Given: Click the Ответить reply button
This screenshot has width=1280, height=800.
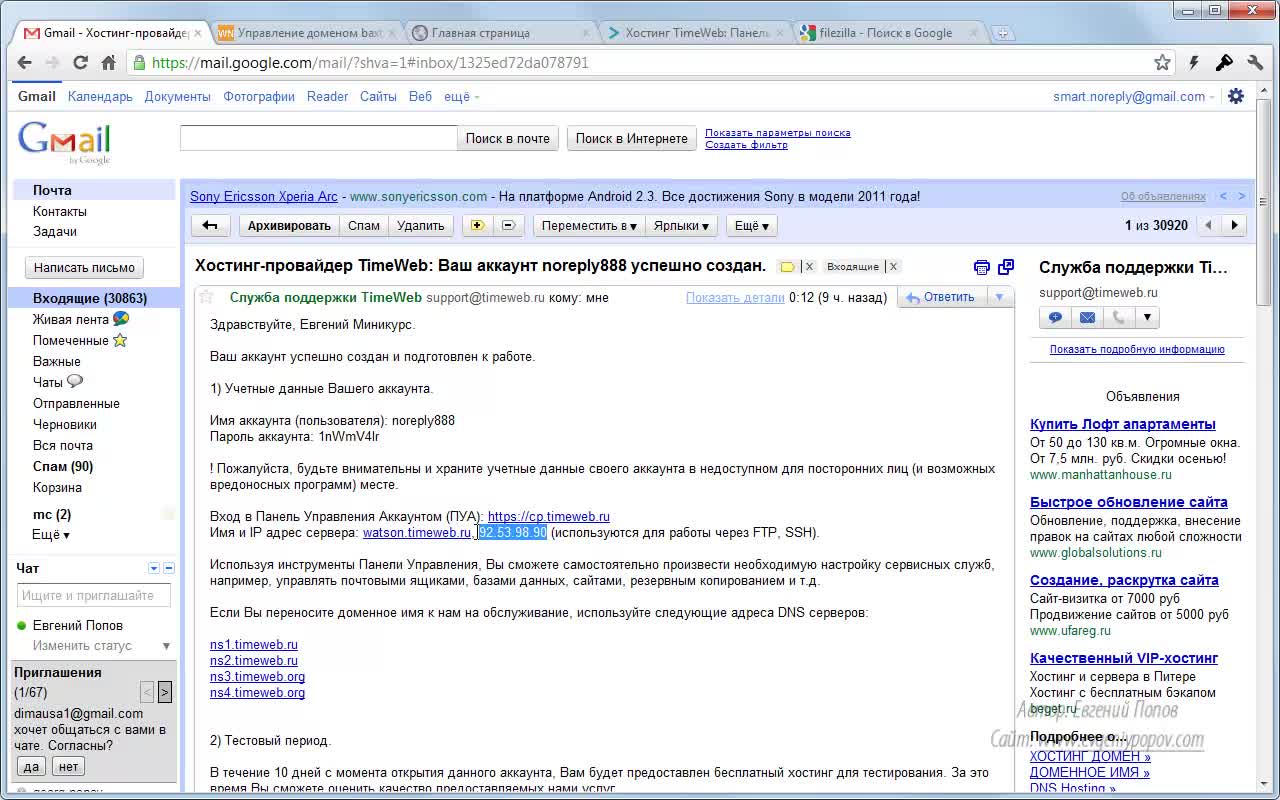Looking at the screenshot, I should (x=940, y=297).
